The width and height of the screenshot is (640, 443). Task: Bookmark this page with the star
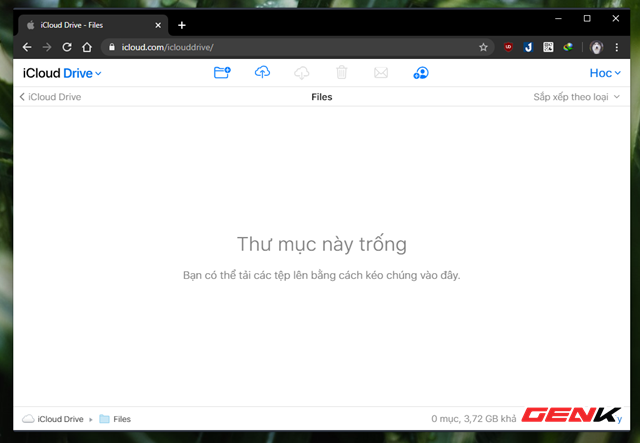coord(483,47)
